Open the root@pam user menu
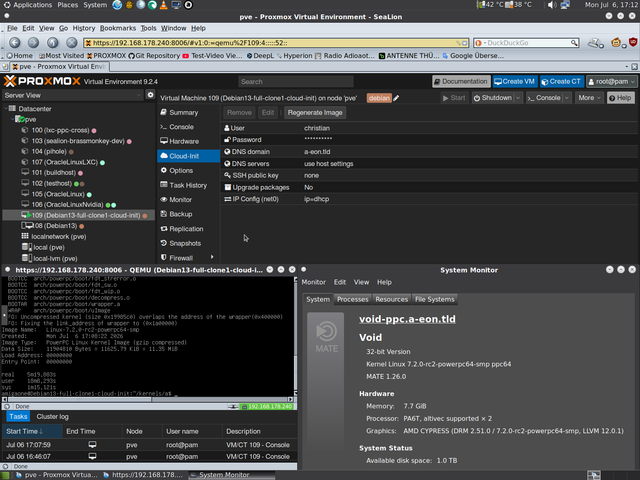Image resolution: width=640 pixels, height=480 pixels. coord(611,82)
